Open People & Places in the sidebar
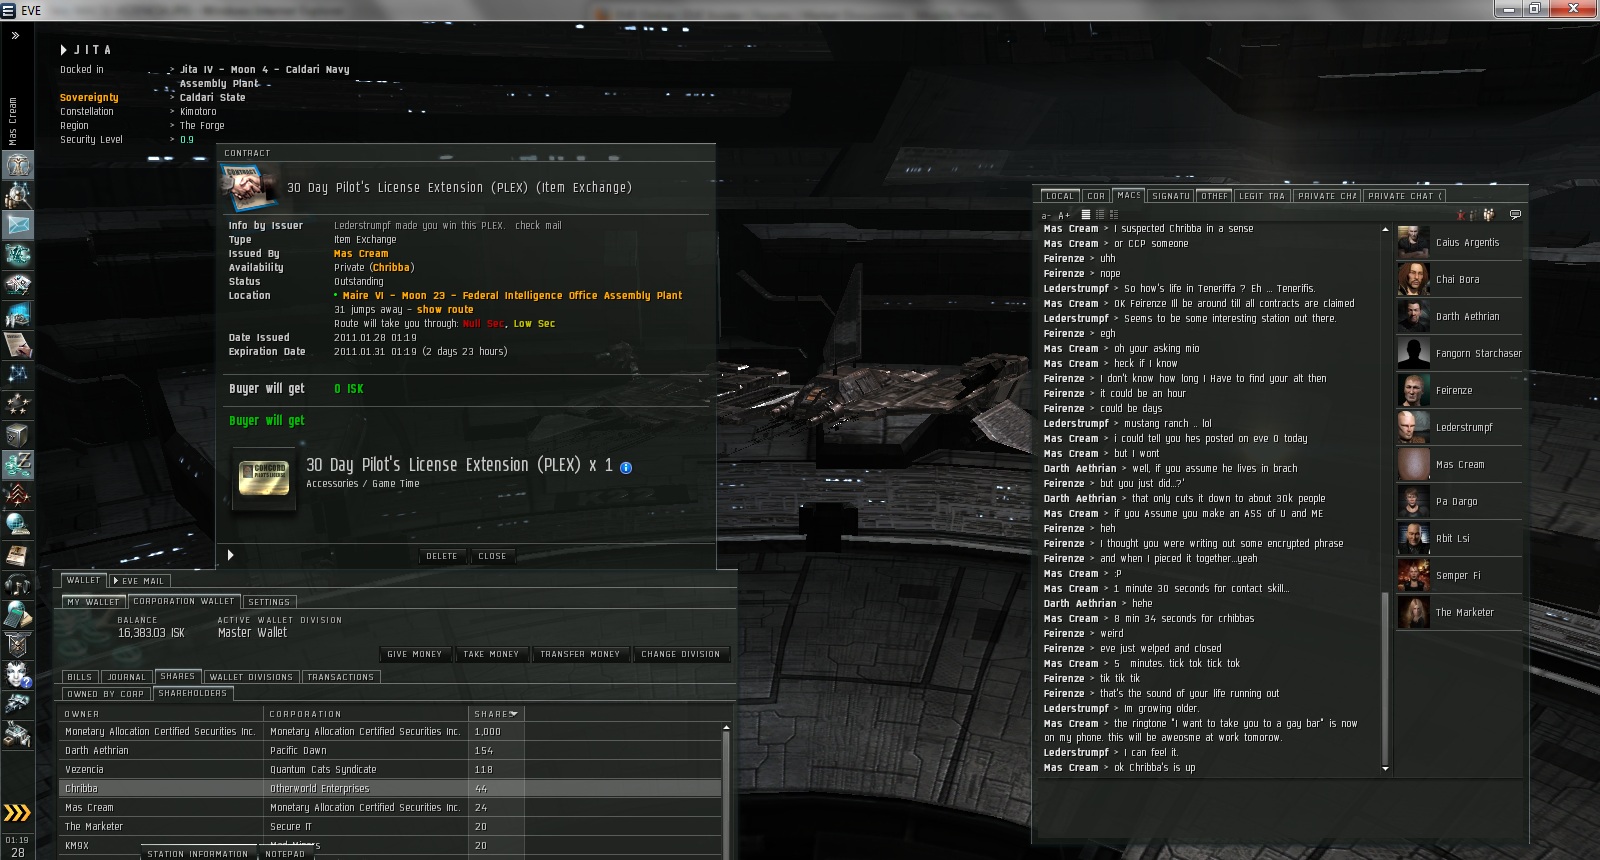1600x860 pixels. pos(18,195)
